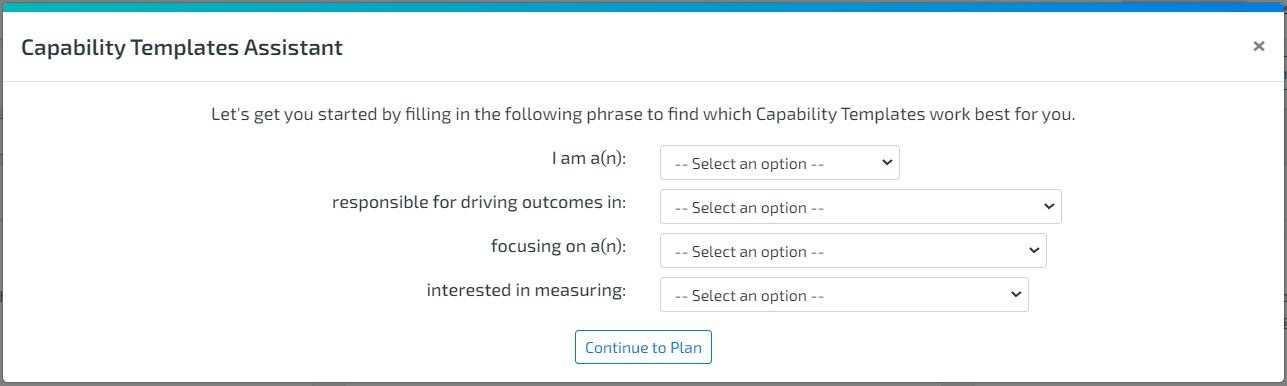Screen dimensions: 1287x386
Task: Close the Capability Templates Assistant dialog
Action: [1258, 46]
